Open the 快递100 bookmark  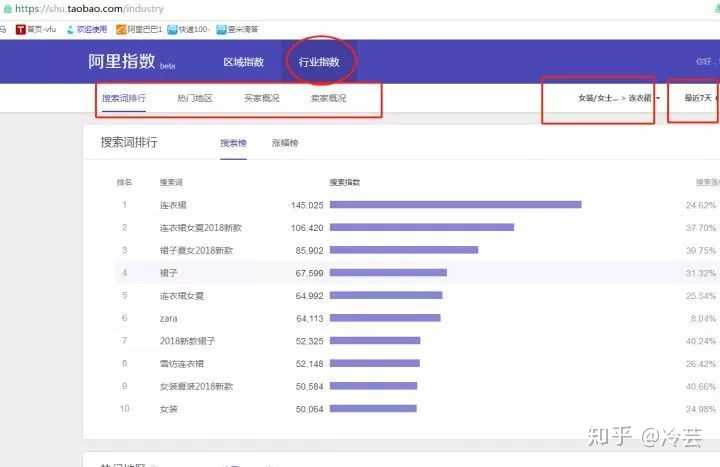click(x=189, y=29)
